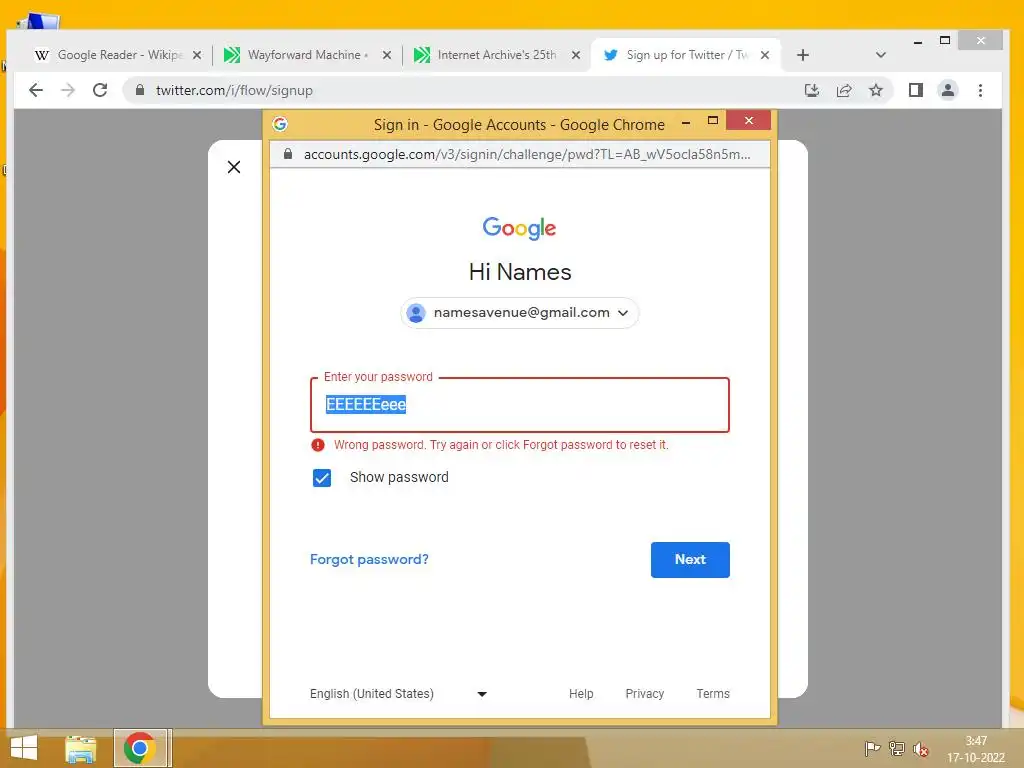Open the English (United States) language dropdown
The width and height of the screenshot is (1024, 768).
(x=398, y=694)
